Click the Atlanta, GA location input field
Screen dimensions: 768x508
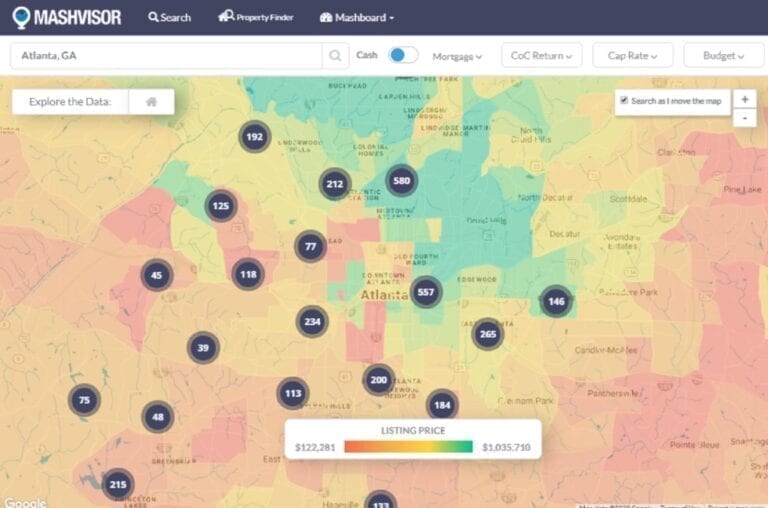point(165,56)
